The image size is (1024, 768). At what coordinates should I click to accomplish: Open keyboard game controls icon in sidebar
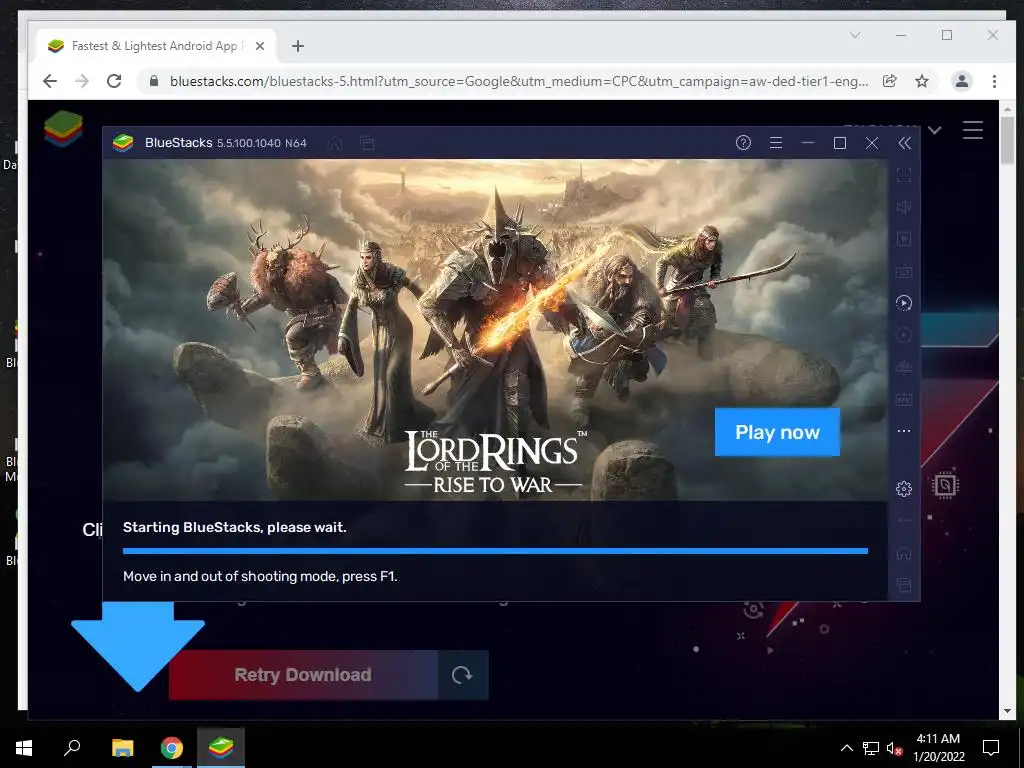(x=904, y=271)
